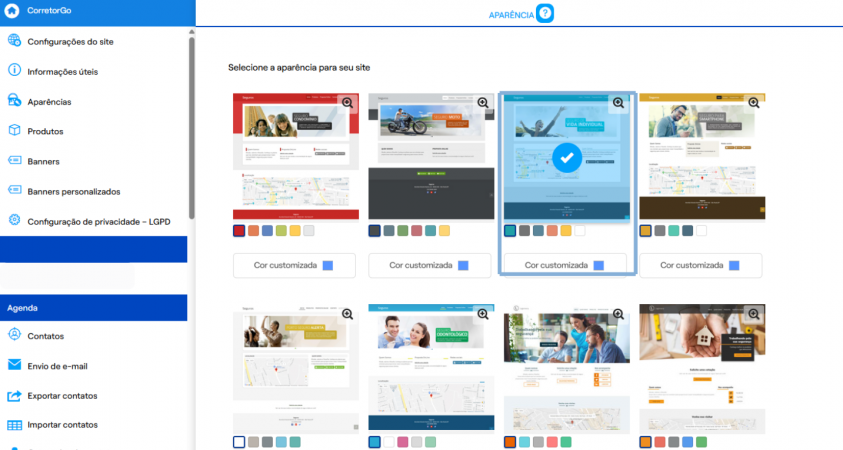Open Banners personalizados menu item
The image size is (843, 450).
pyautogui.click(x=74, y=191)
